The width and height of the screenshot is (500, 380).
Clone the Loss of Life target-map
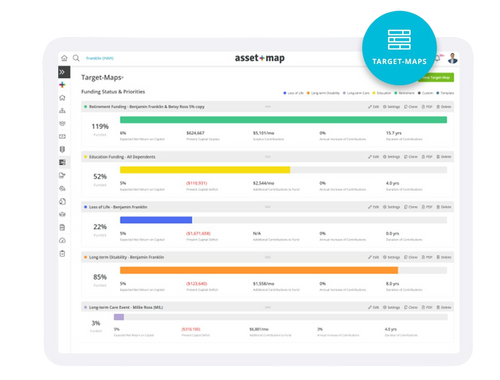411,207
